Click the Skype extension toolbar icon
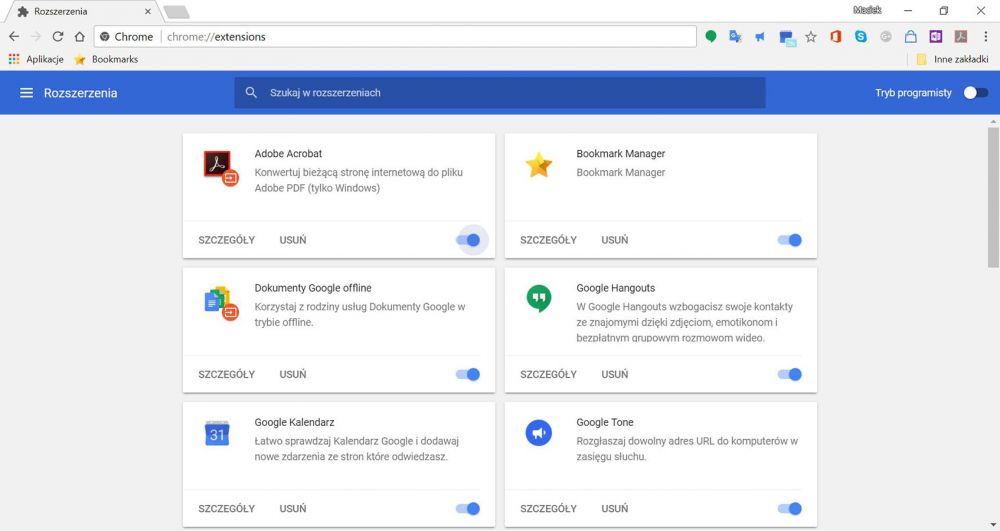The width and height of the screenshot is (1000, 531). click(x=861, y=36)
